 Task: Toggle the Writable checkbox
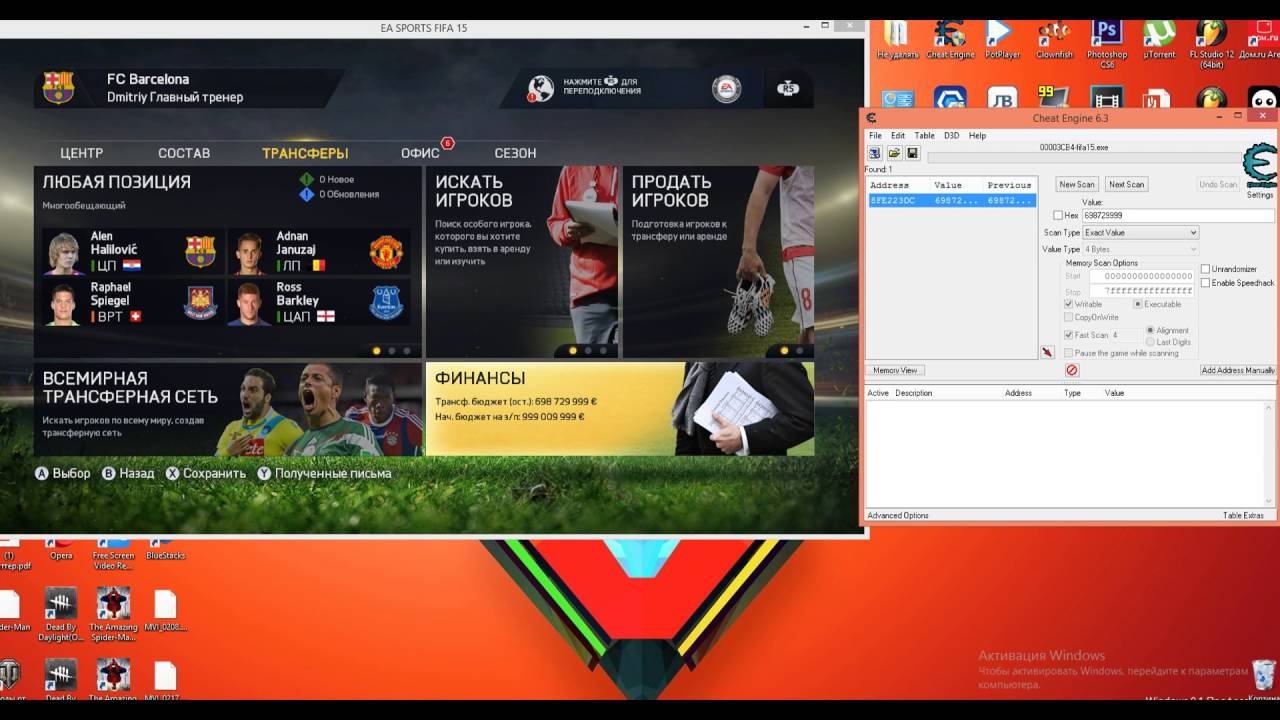(x=1069, y=304)
